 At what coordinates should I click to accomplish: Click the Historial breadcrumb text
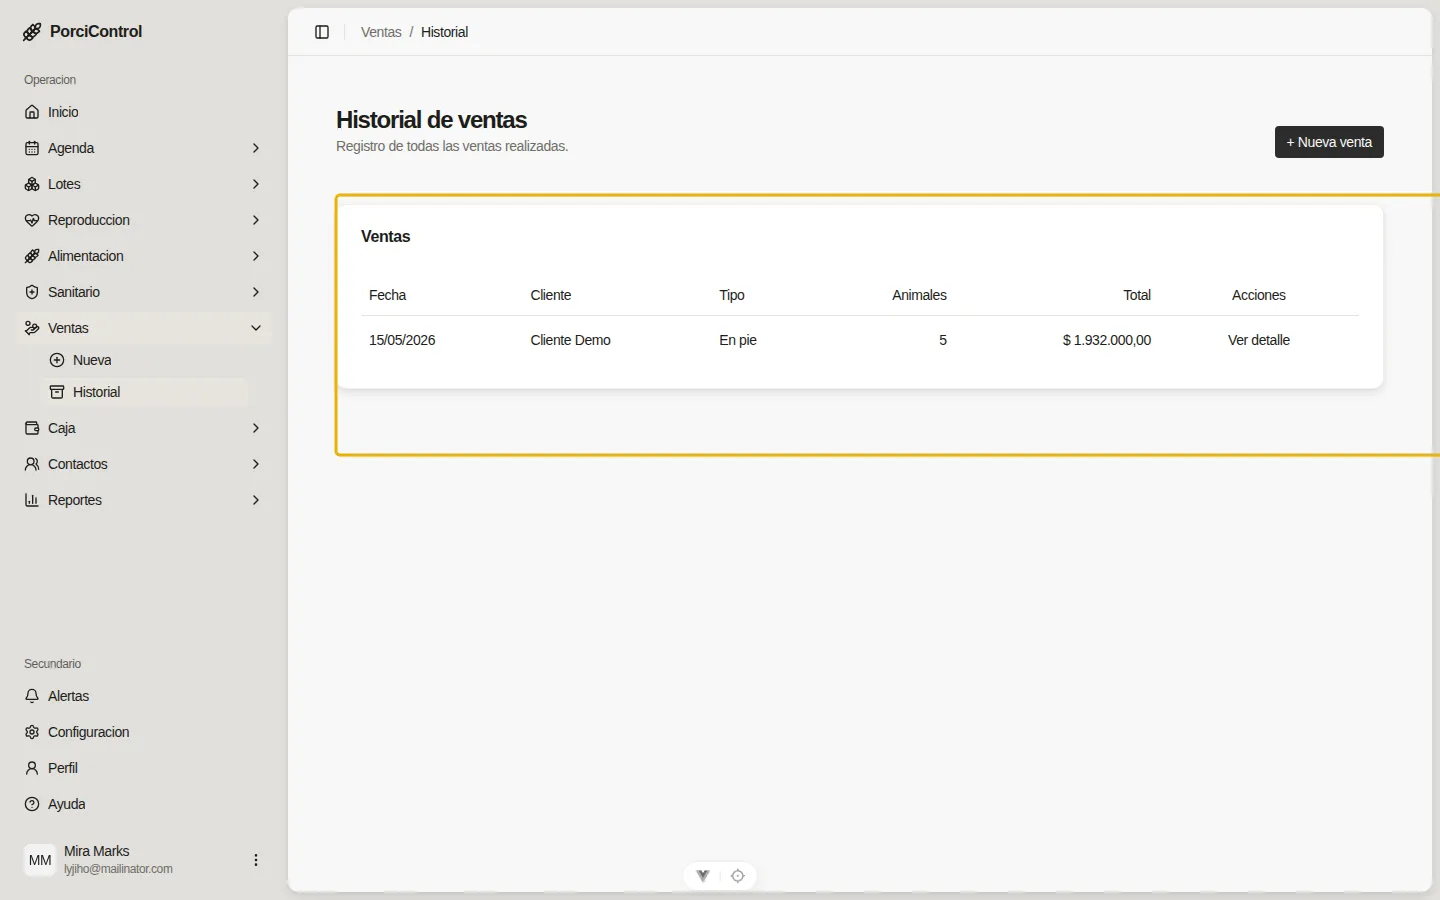(444, 32)
